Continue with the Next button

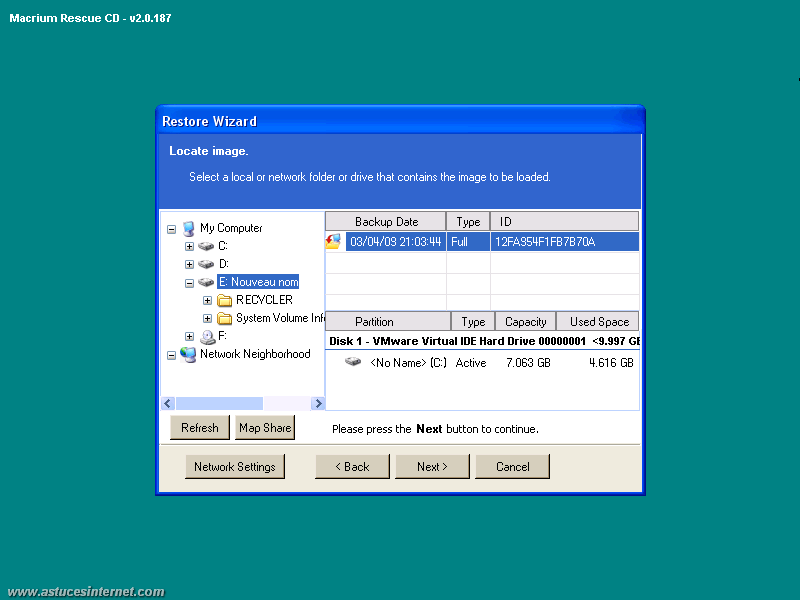[x=432, y=466]
